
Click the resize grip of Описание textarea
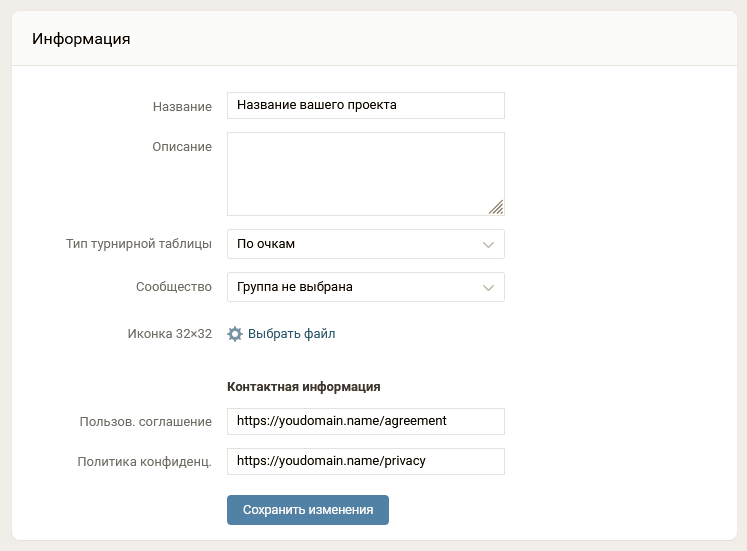496,207
